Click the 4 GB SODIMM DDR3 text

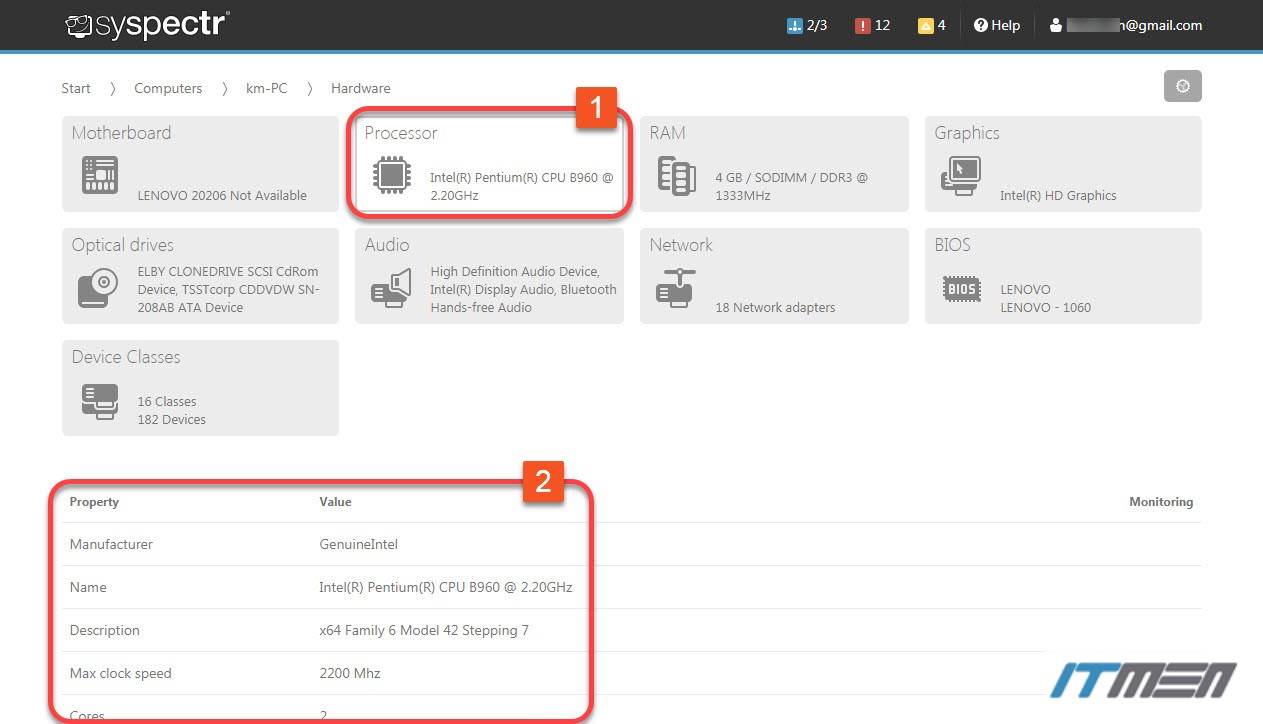coord(791,187)
